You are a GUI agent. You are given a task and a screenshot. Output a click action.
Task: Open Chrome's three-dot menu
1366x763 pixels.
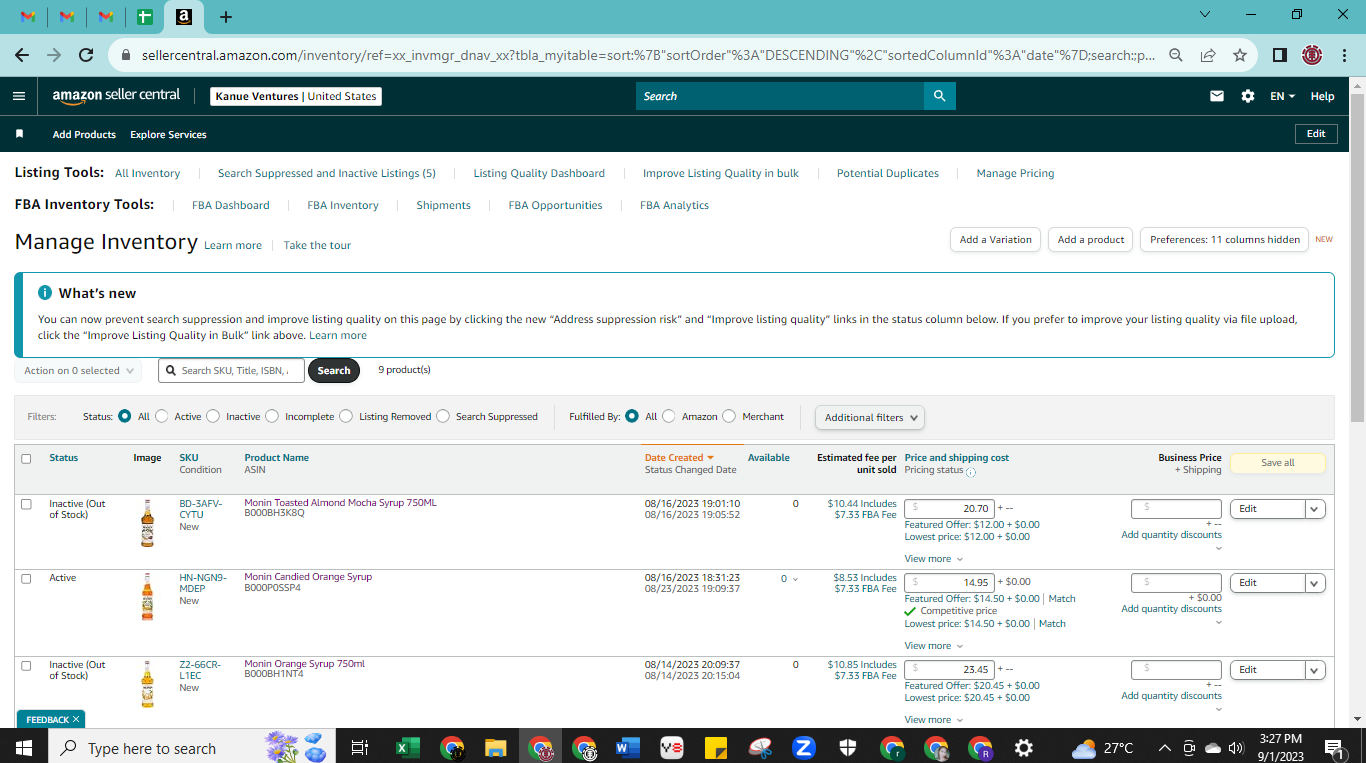1345,55
